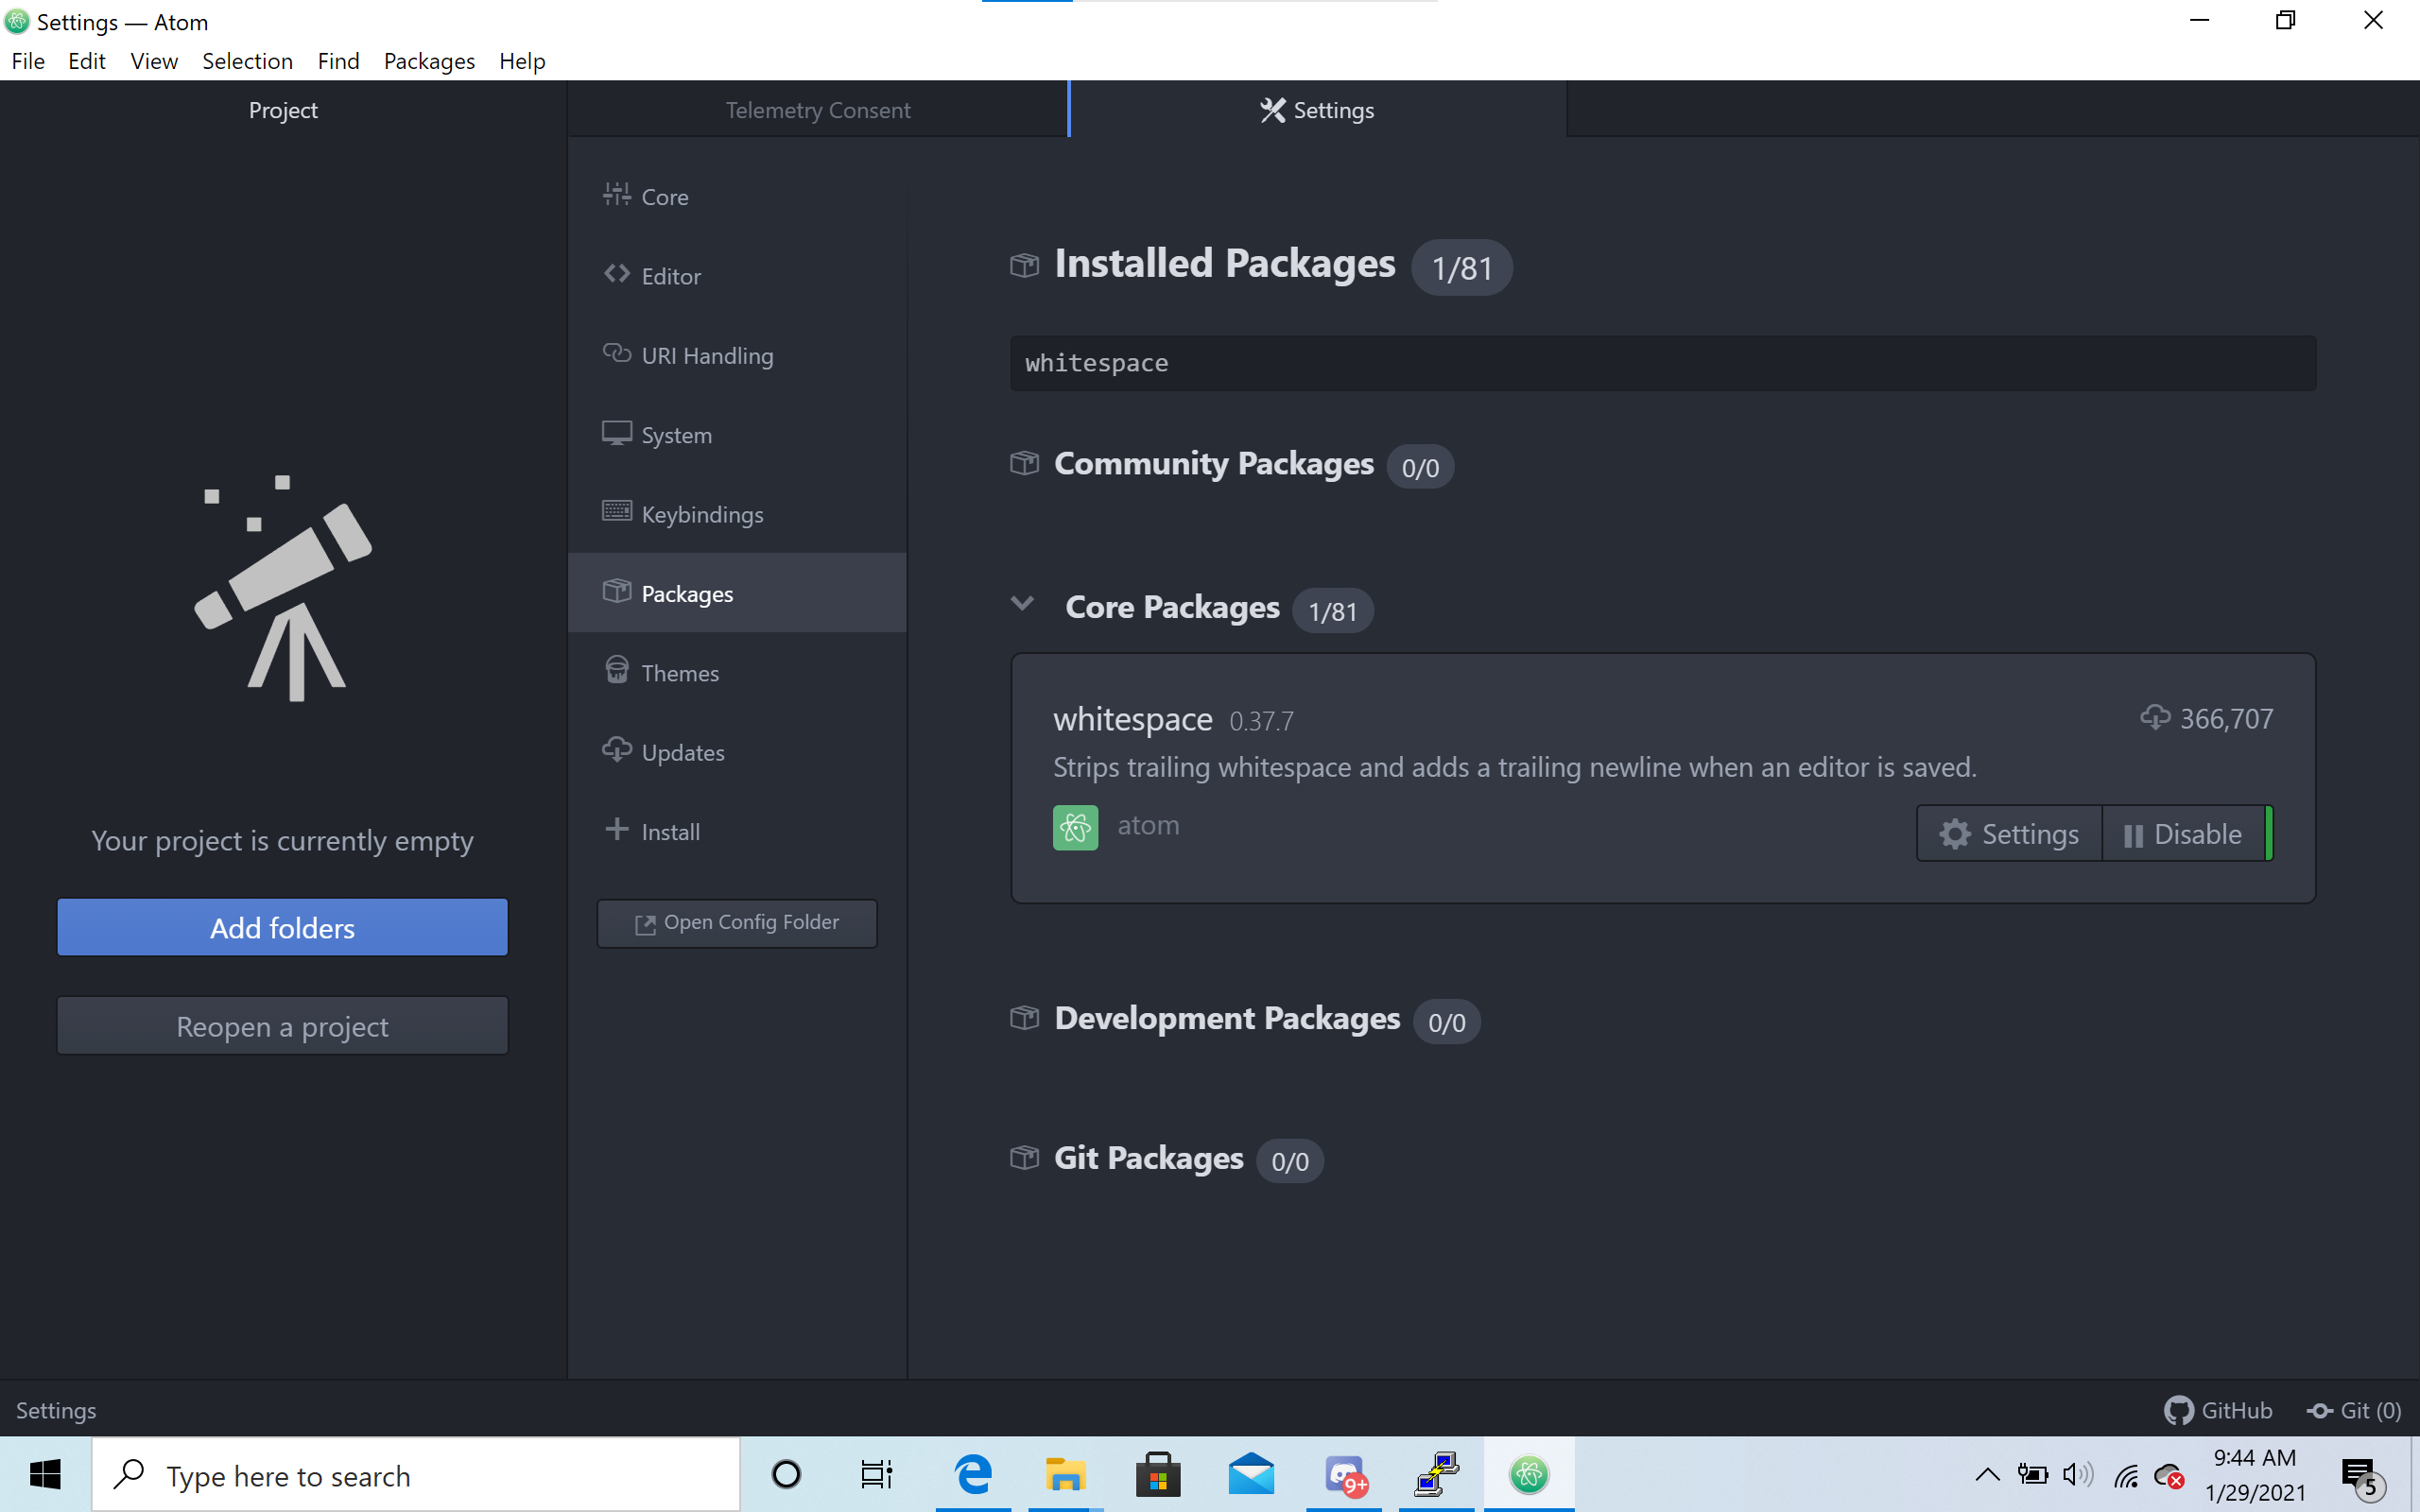Screen dimensions: 2420x1512
Task: Click the Windows taskbar search box
Action: tap(416, 1475)
